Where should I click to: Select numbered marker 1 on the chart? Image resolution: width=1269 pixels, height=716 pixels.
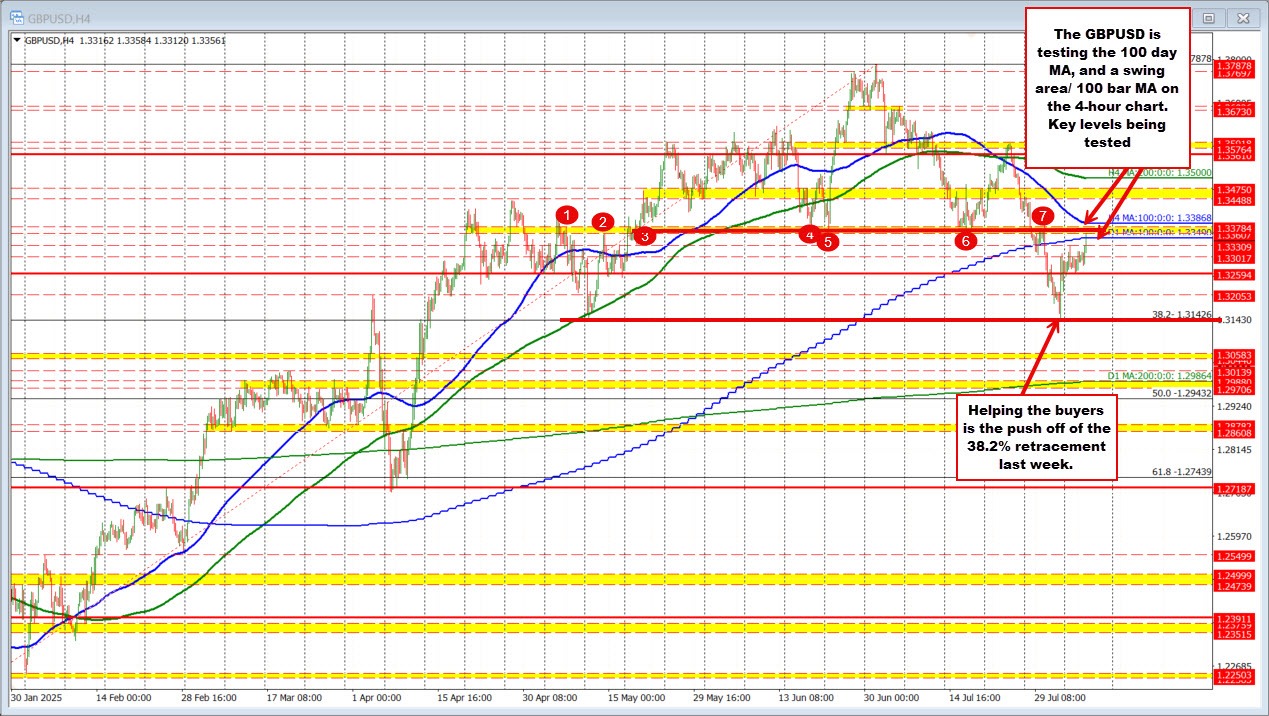pyautogui.click(x=568, y=214)
